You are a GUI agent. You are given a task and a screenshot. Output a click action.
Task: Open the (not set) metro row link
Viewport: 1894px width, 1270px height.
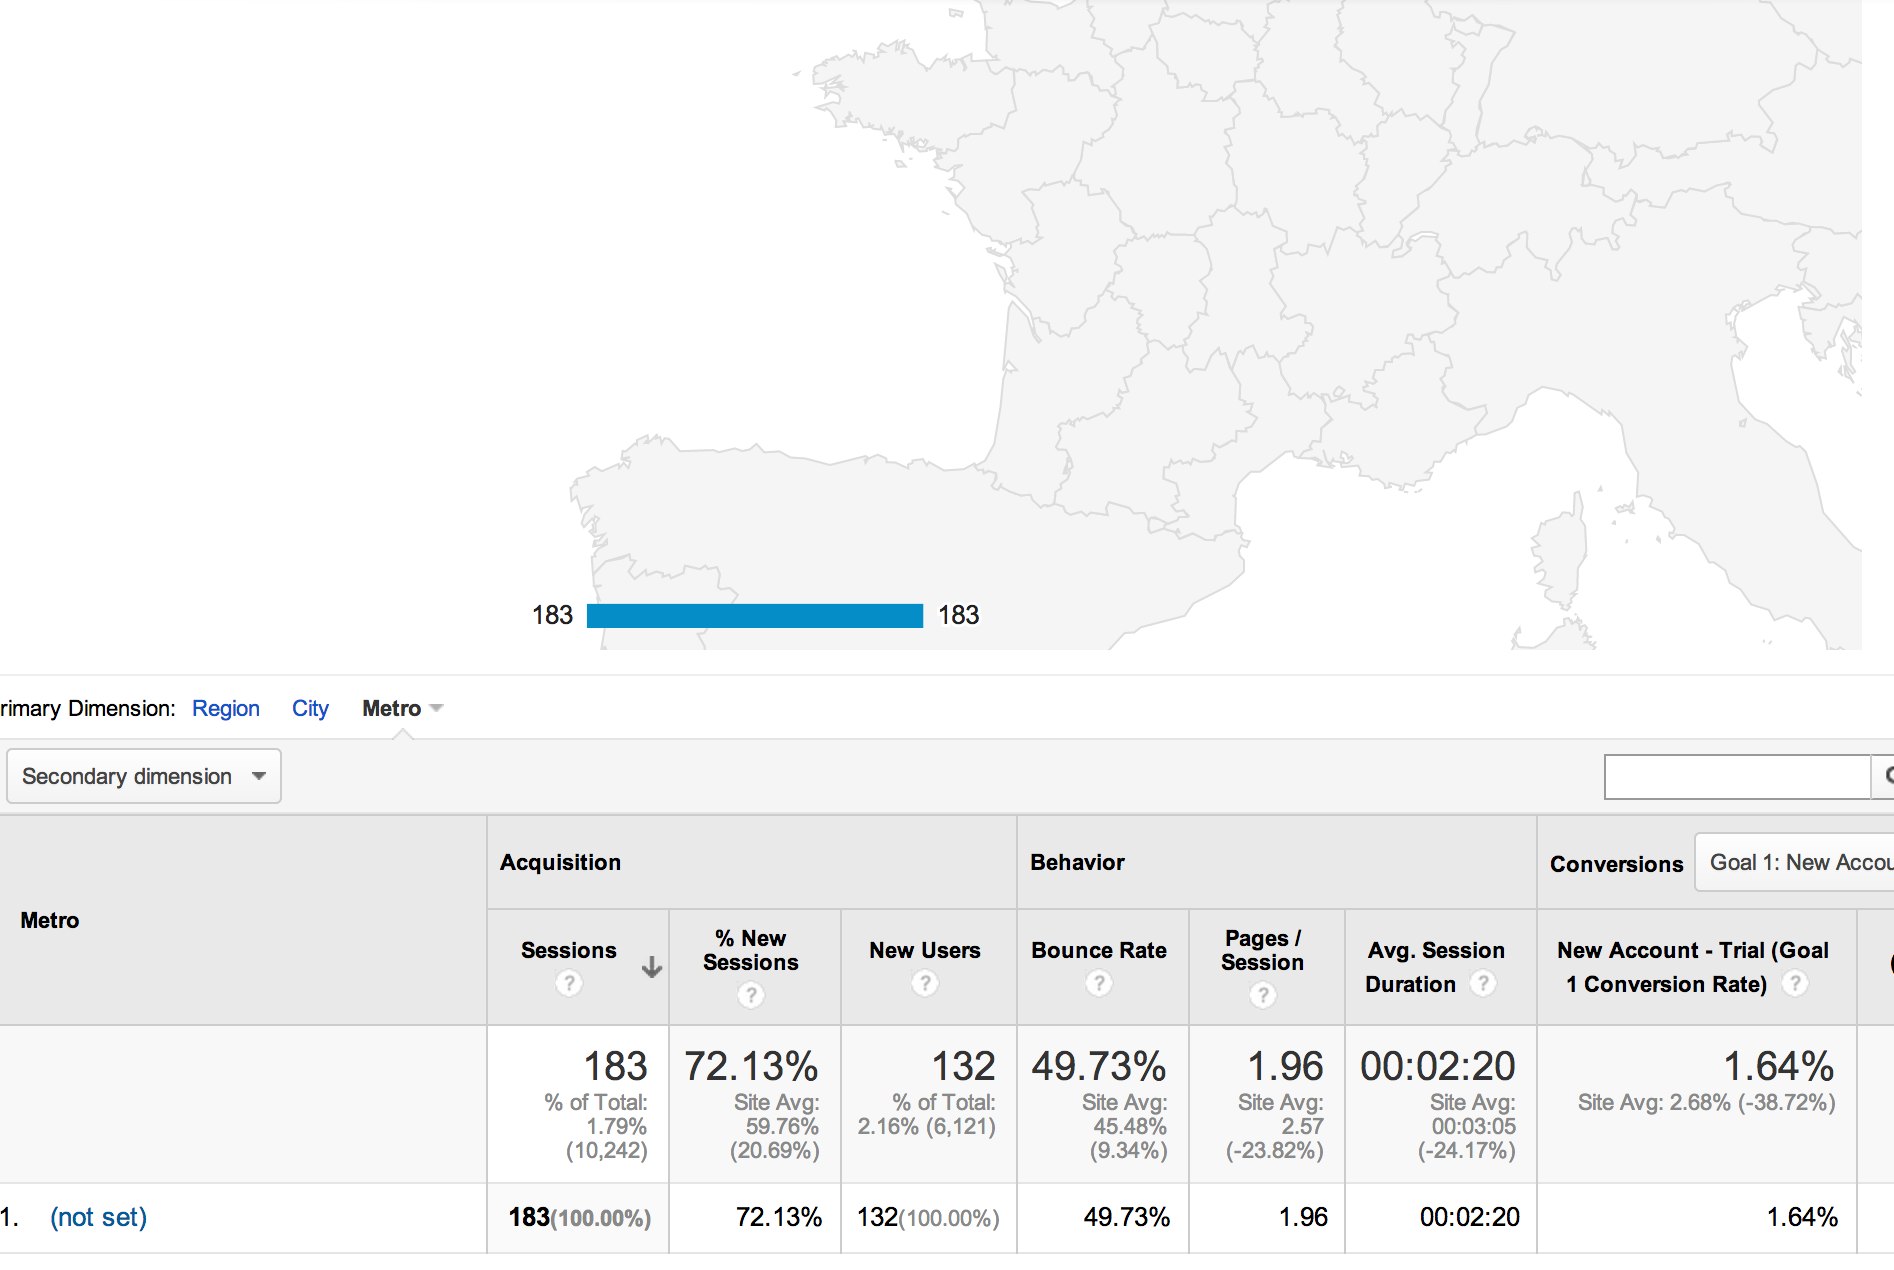[x=98, y=1217]
